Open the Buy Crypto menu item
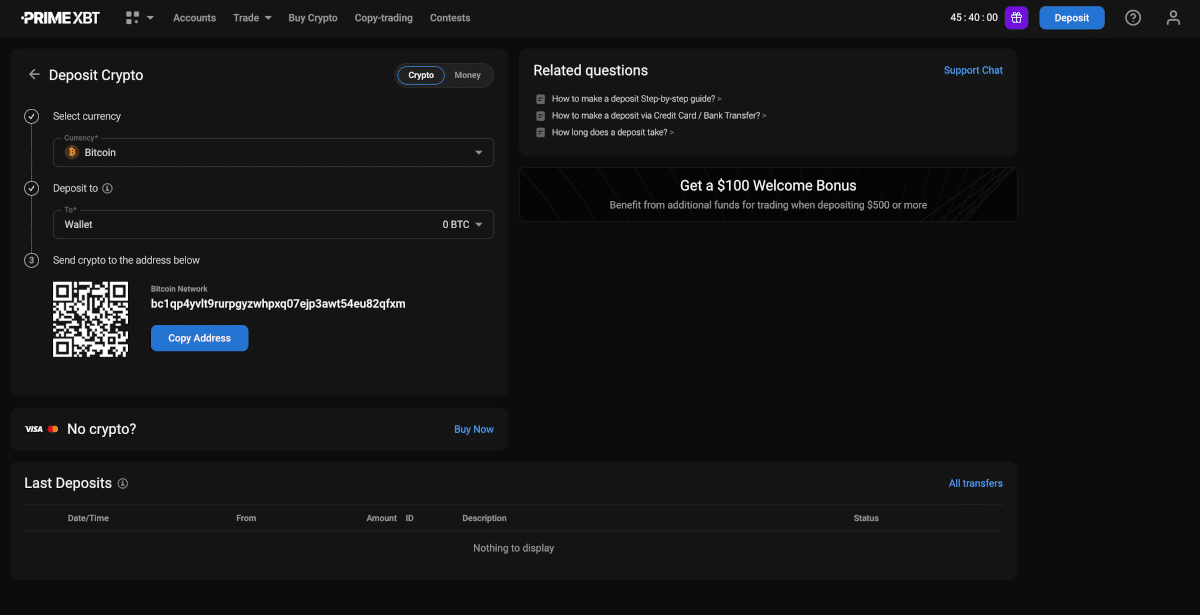This screenshot has width=1200, height=615. click(x=313, y=18)
